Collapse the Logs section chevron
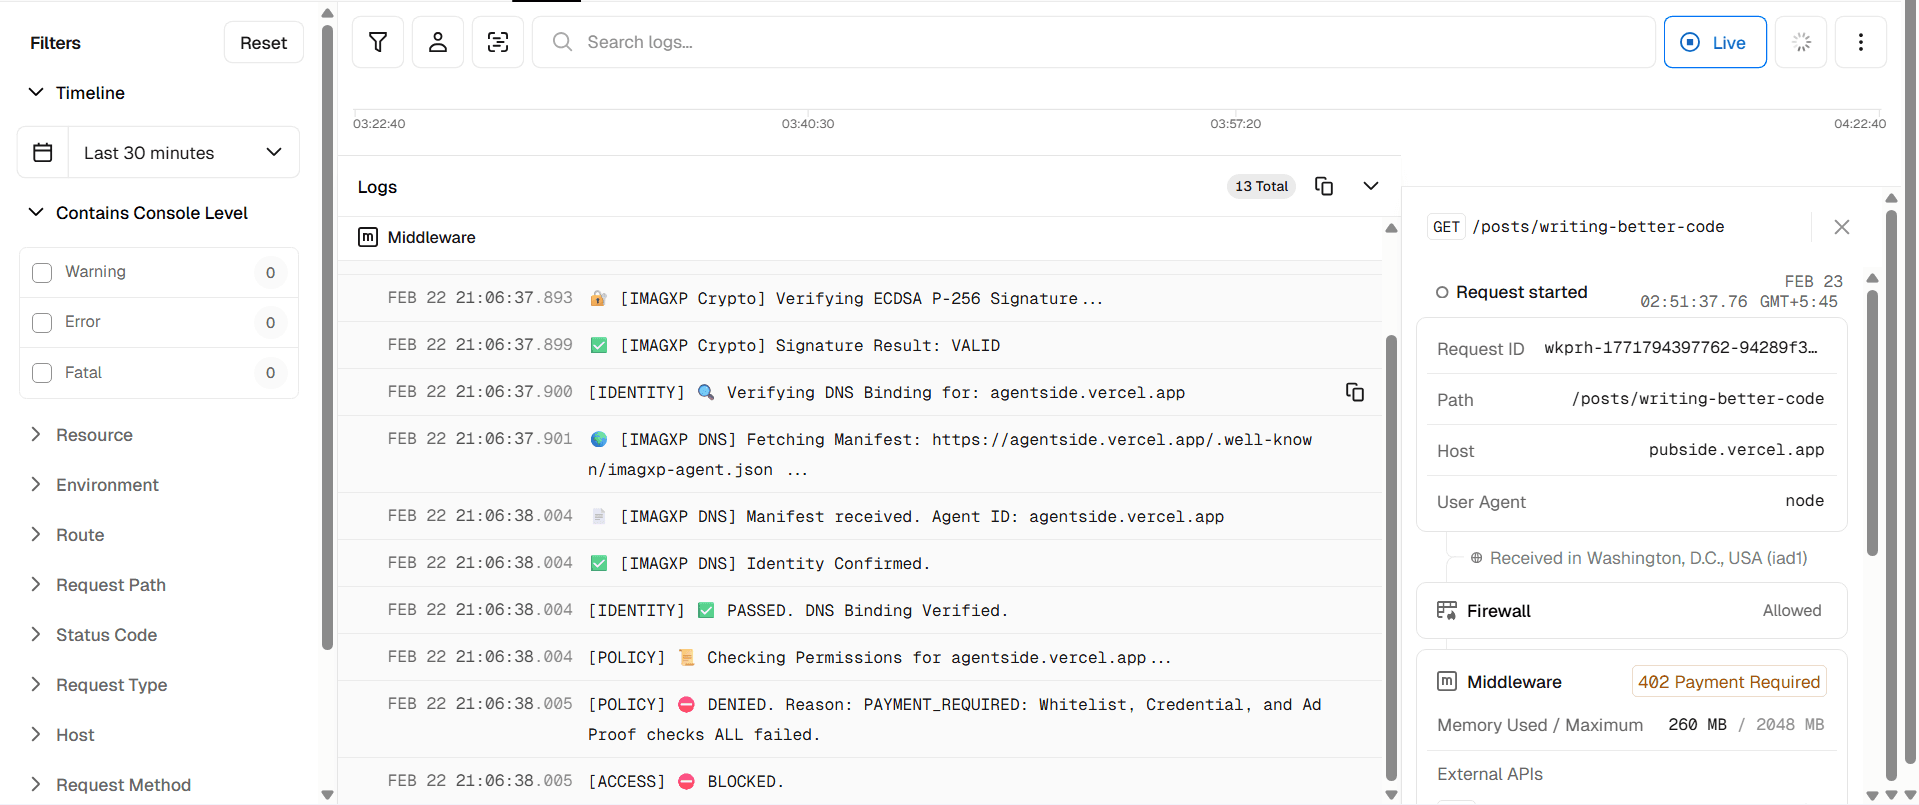The width and height of the screenshot is (1919, 805). pyautogui.click(x=1371, y=186)
